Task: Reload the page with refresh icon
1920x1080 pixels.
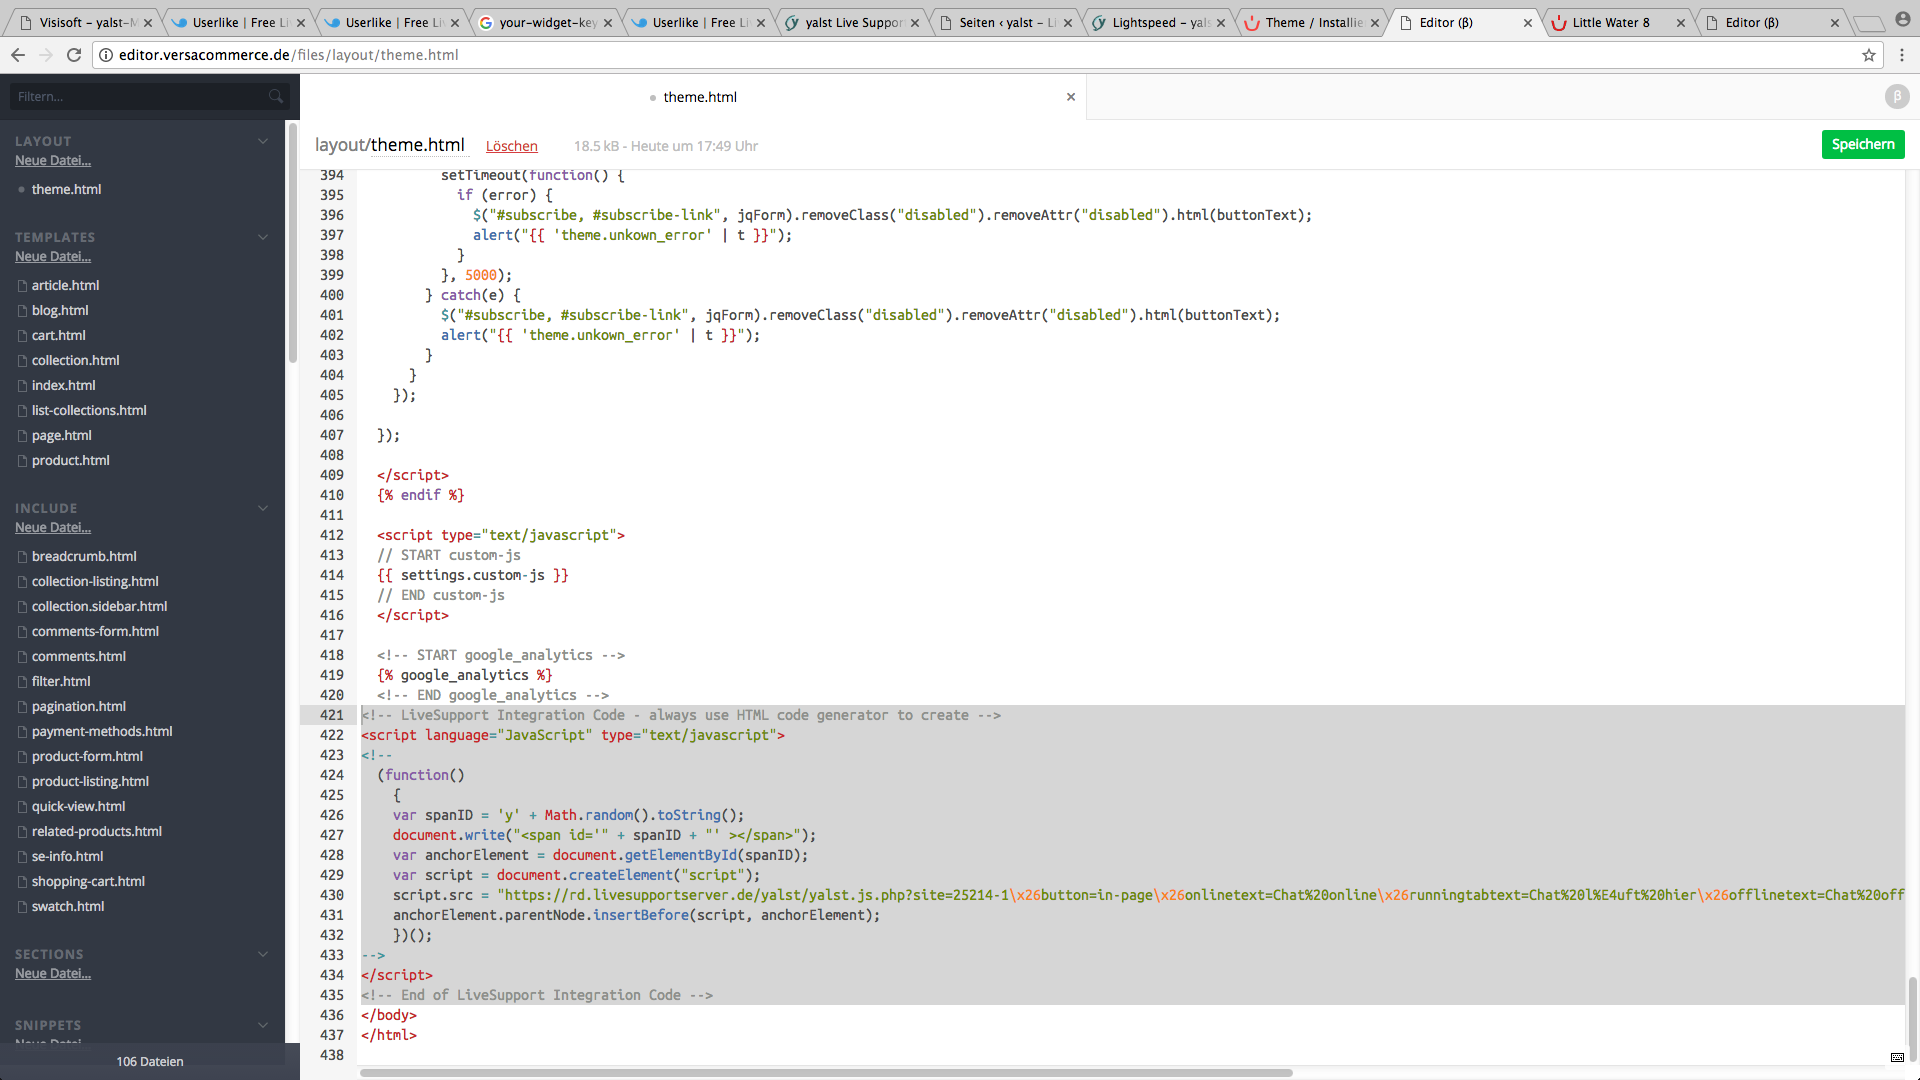Action: (74, 55)
